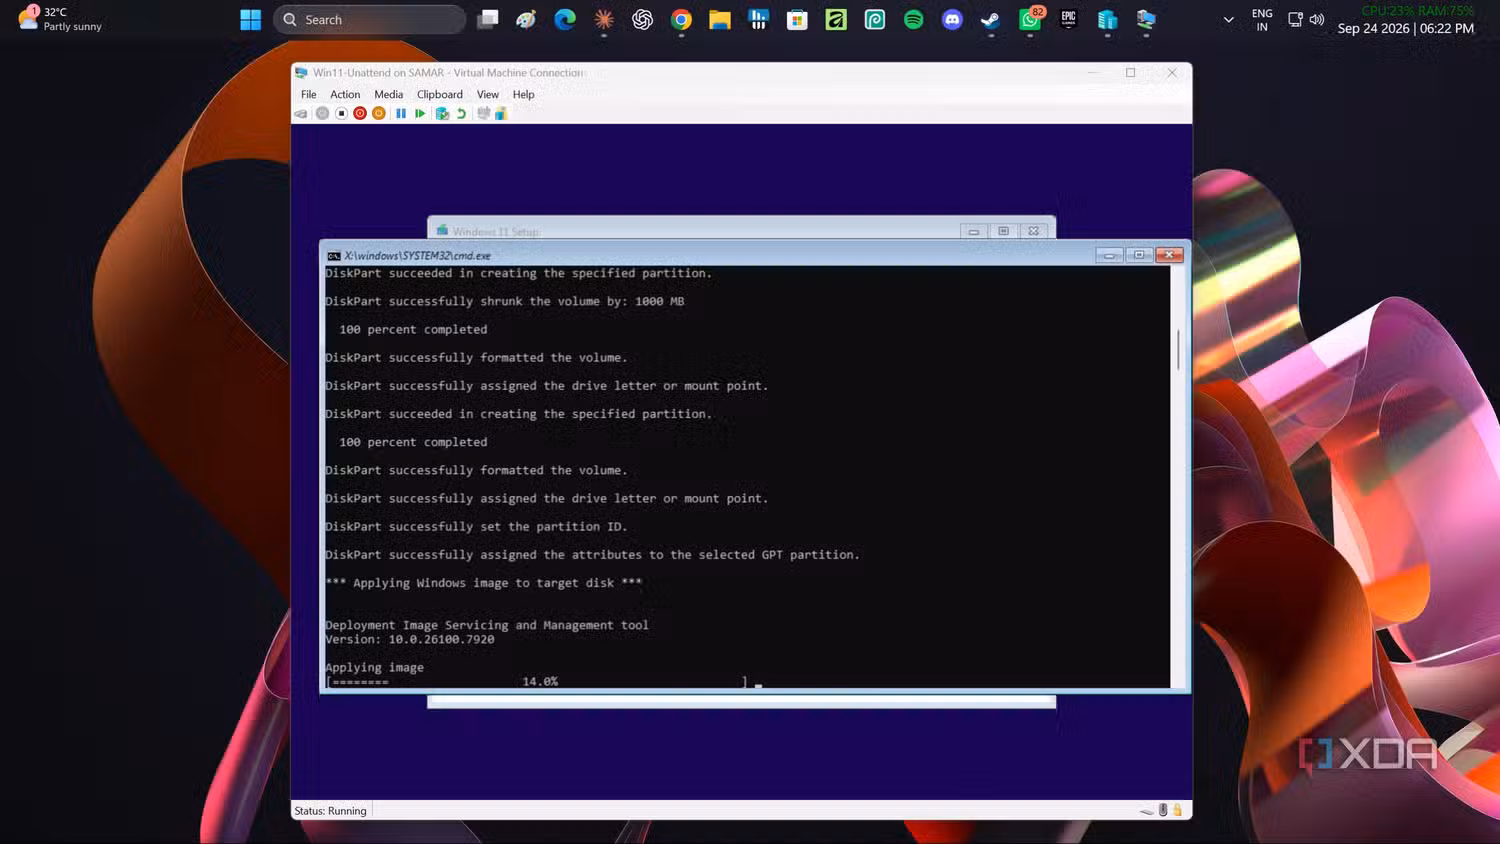Click the ENG IN language indicator
Viewport: 1500px width, 844px height.
[1262, 20]
